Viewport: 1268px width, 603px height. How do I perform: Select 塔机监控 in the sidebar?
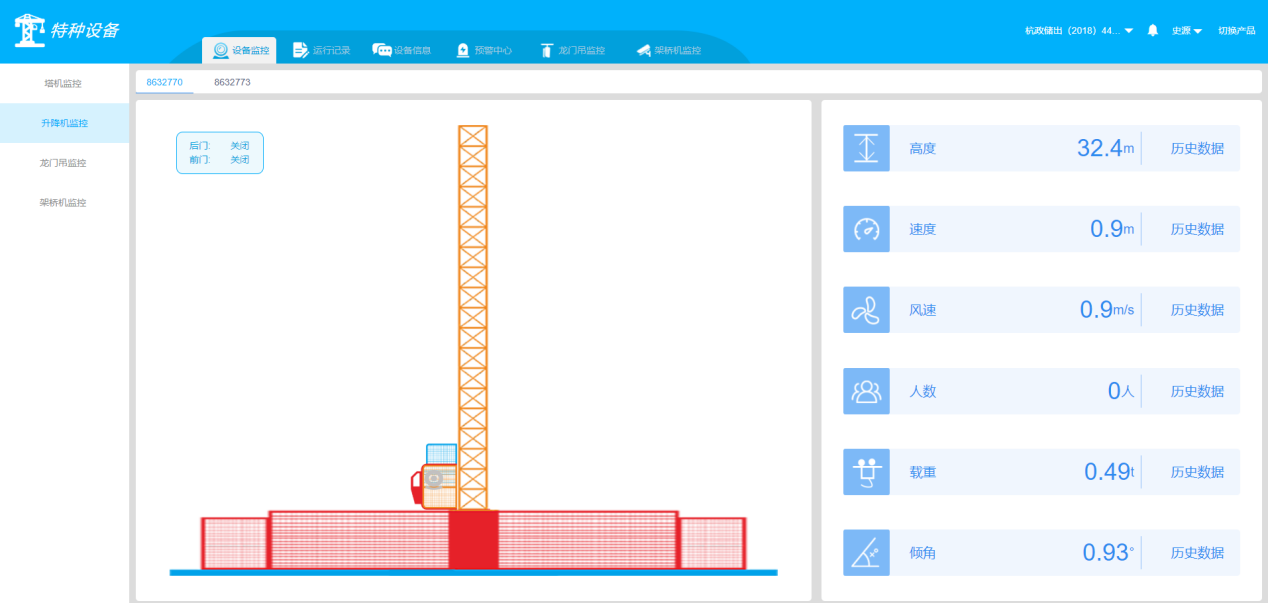64,83
